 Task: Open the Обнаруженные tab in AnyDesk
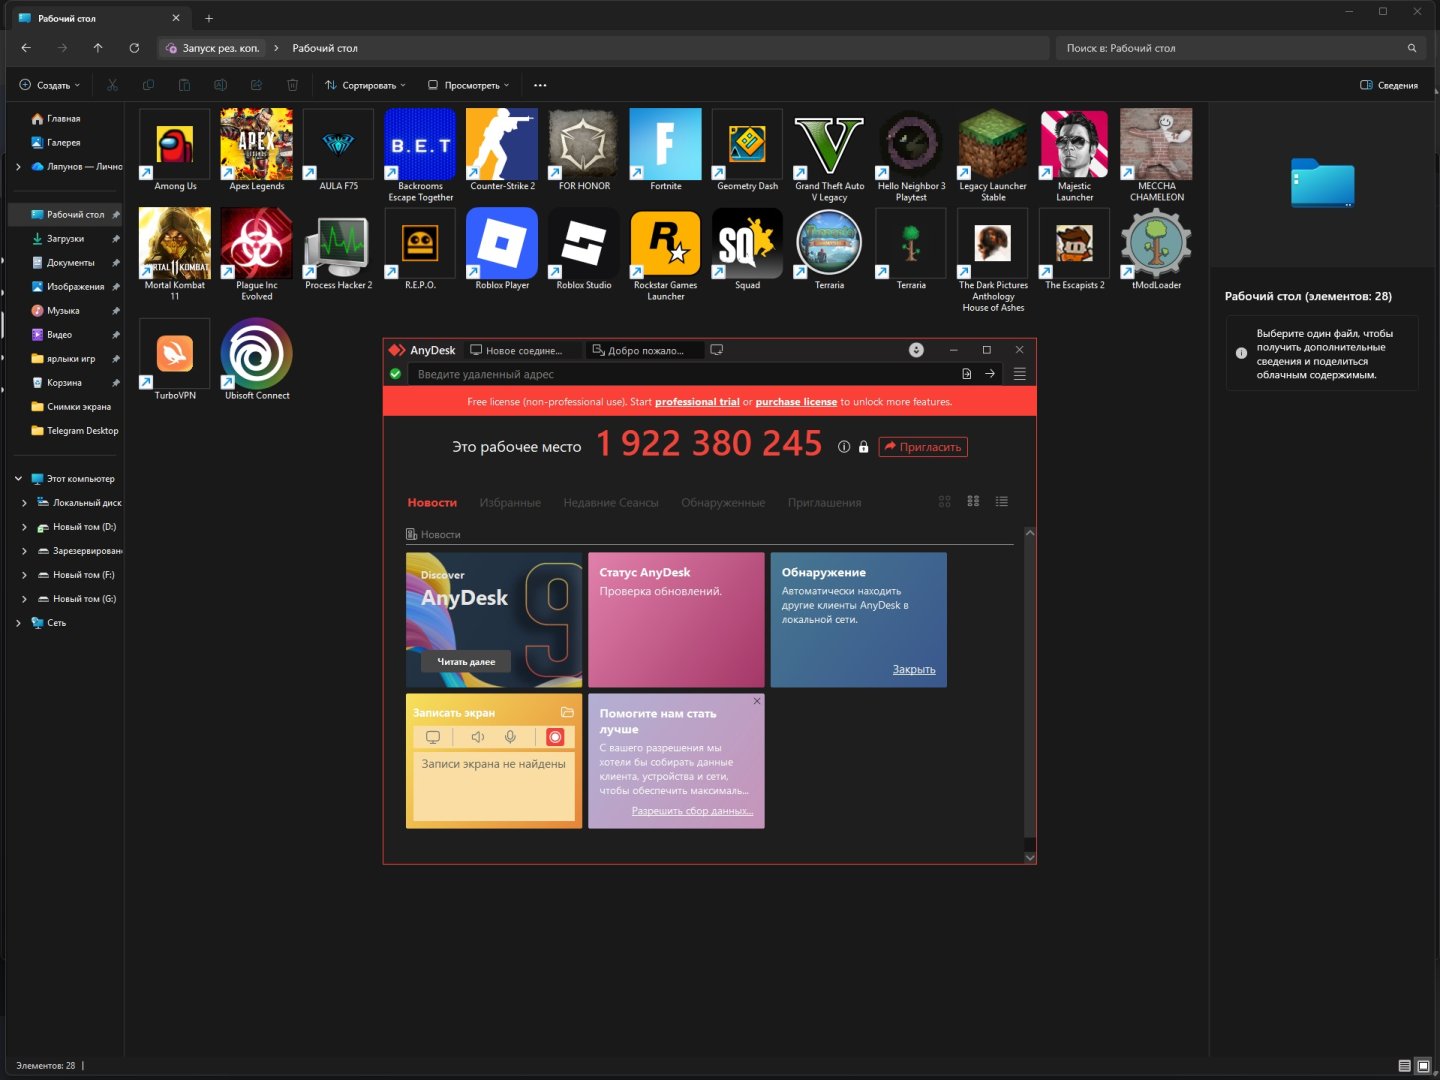pyautogui.click(x=723, y=503)
